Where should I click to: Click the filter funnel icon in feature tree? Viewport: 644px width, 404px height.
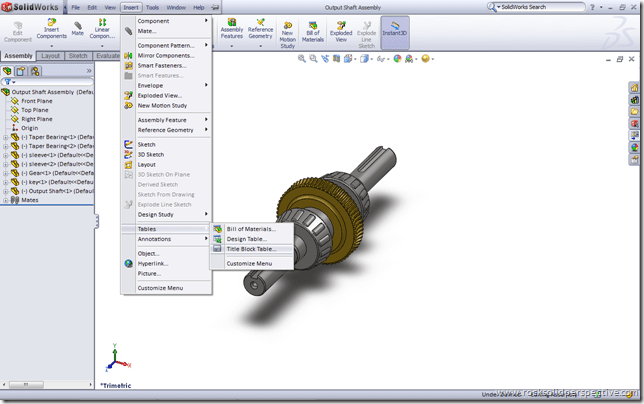[x=7, y=82]
